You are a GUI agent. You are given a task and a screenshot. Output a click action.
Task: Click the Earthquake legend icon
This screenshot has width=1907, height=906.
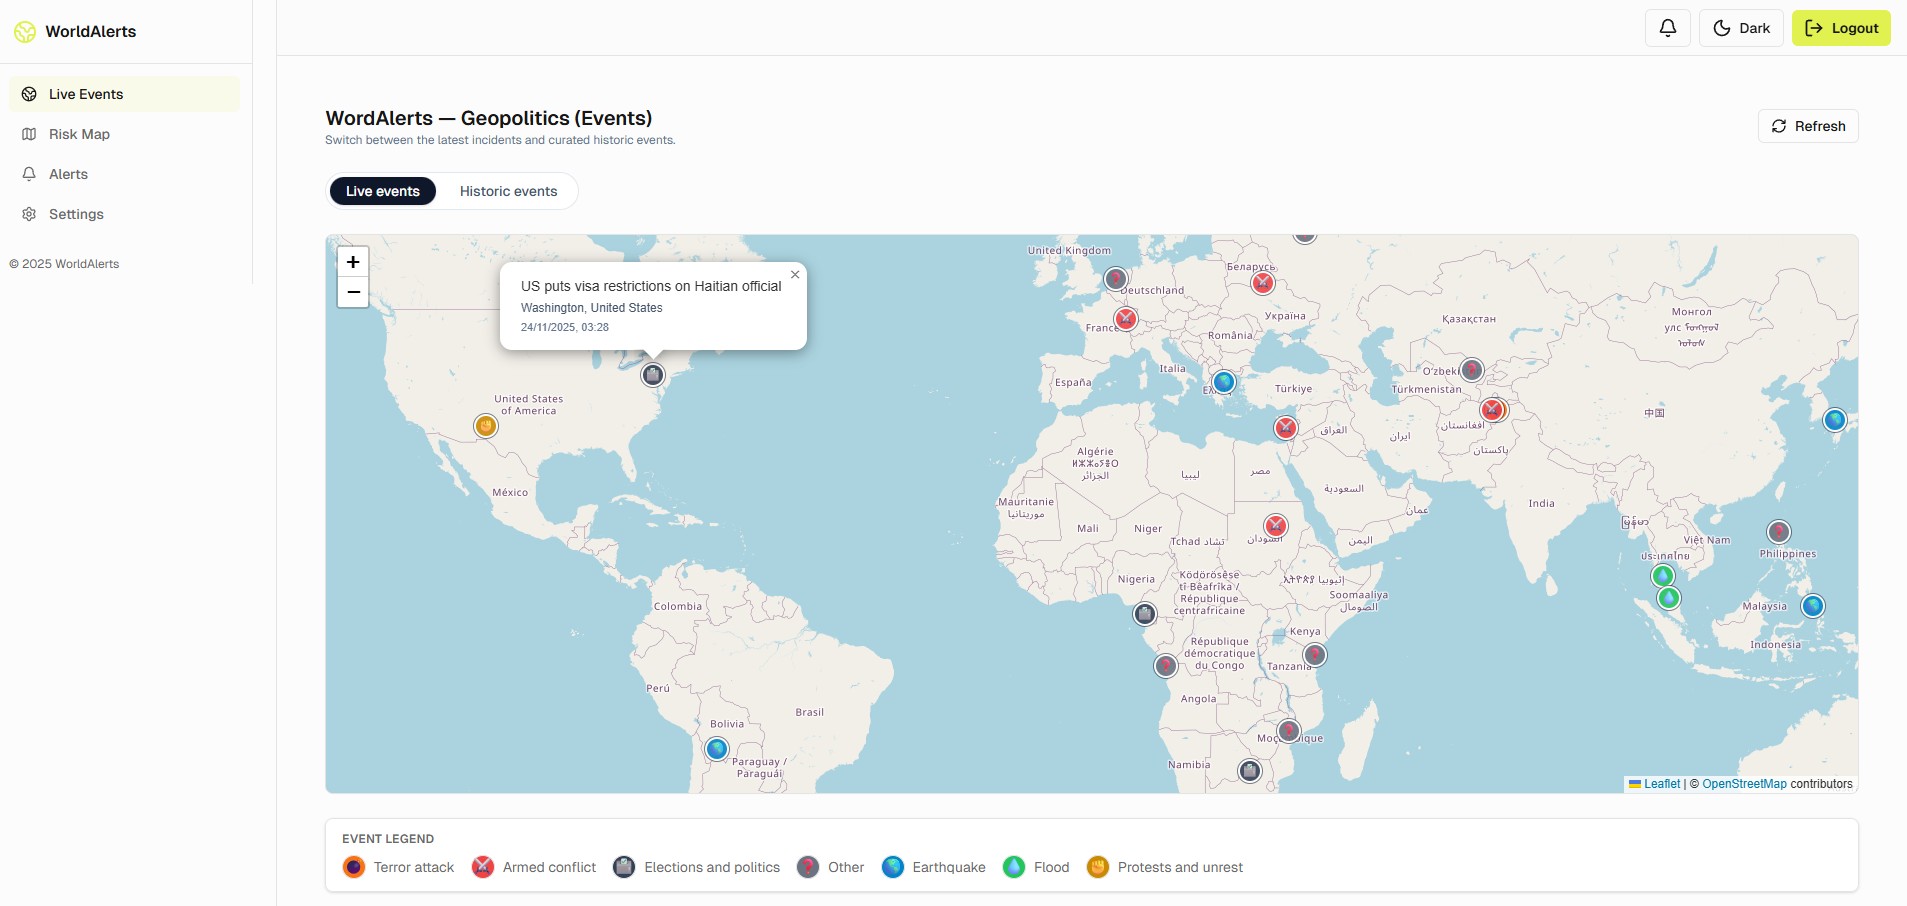tap(891, 867)
